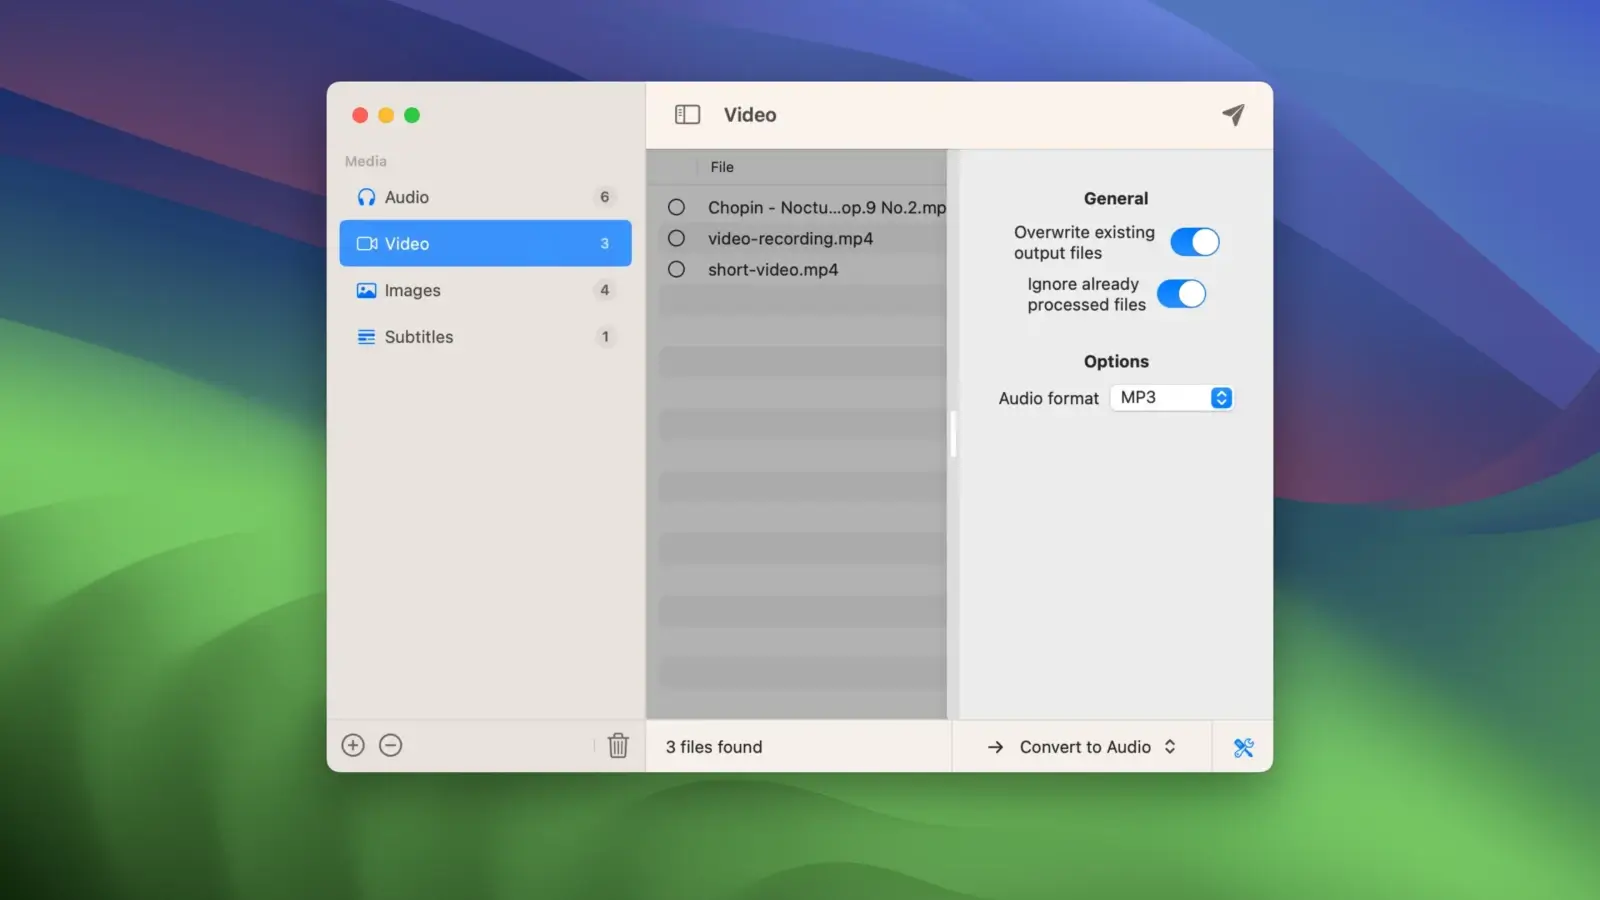Select the video-recording.mp4 radio circle
Screen dimensions: 1600x900
pyautogui.click(x=677, y=238)
